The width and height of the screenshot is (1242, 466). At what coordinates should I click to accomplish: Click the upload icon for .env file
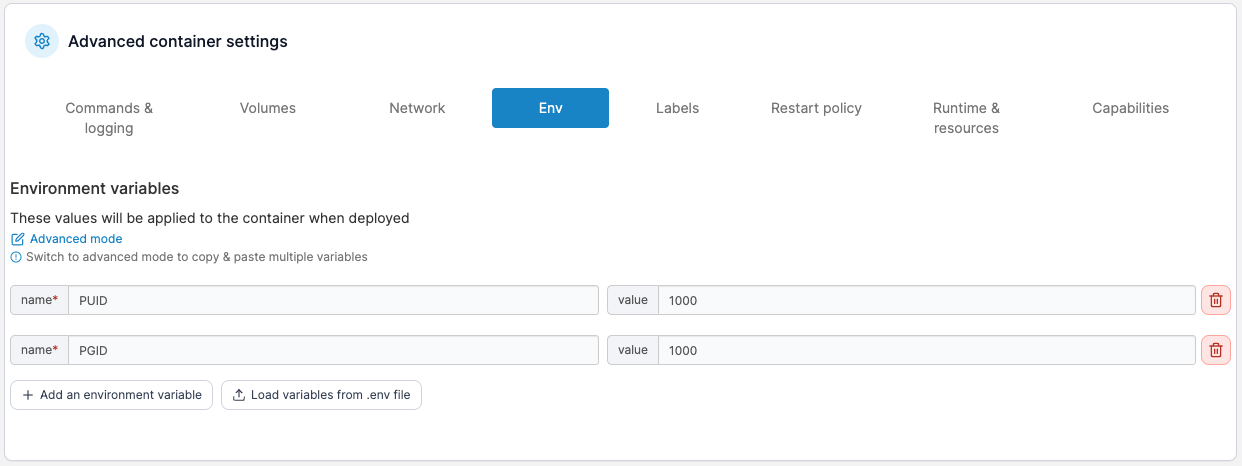pos(238,395)
